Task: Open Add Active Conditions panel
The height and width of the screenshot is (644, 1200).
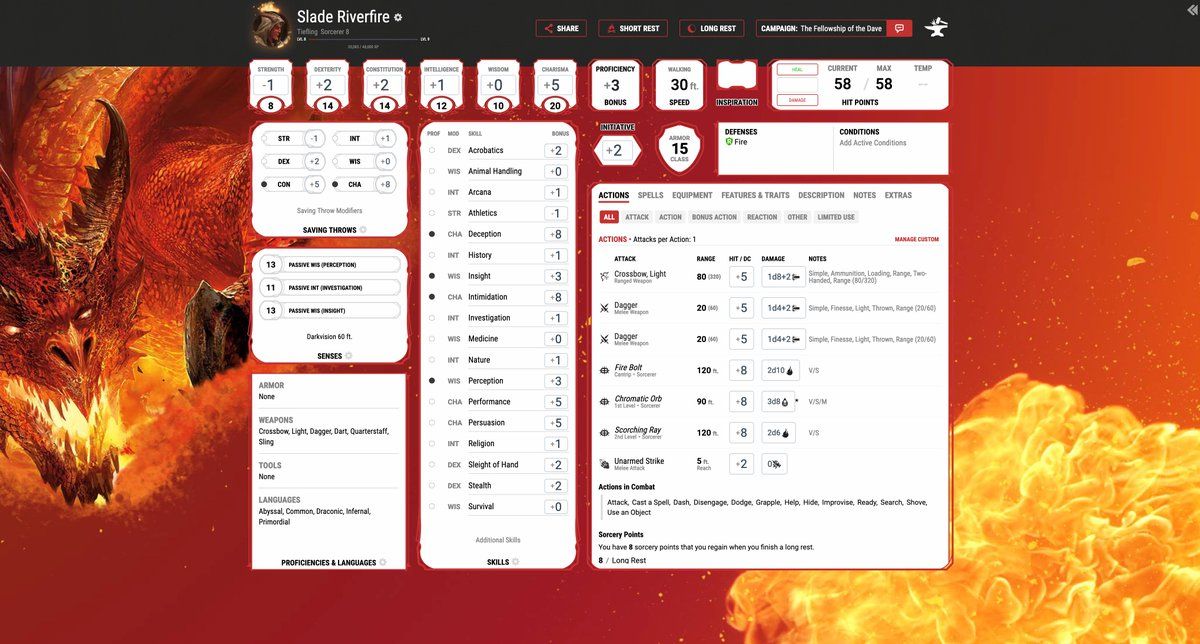Action: pyautogui.click(x=873, y=143)
